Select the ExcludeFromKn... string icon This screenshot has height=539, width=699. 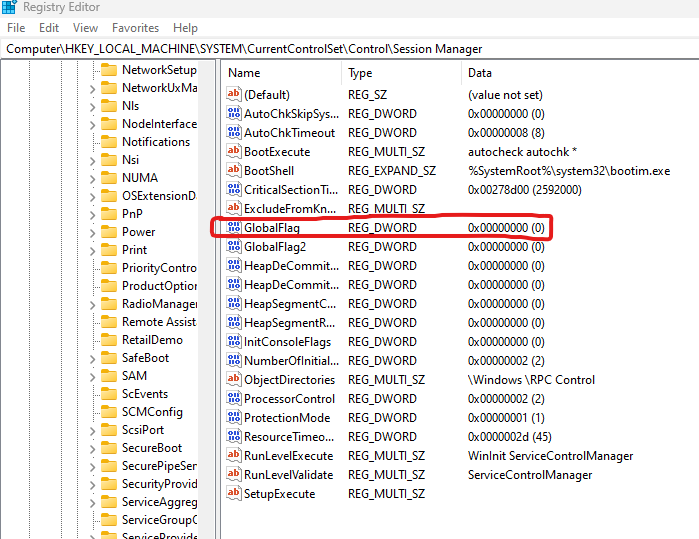point(234,208)
